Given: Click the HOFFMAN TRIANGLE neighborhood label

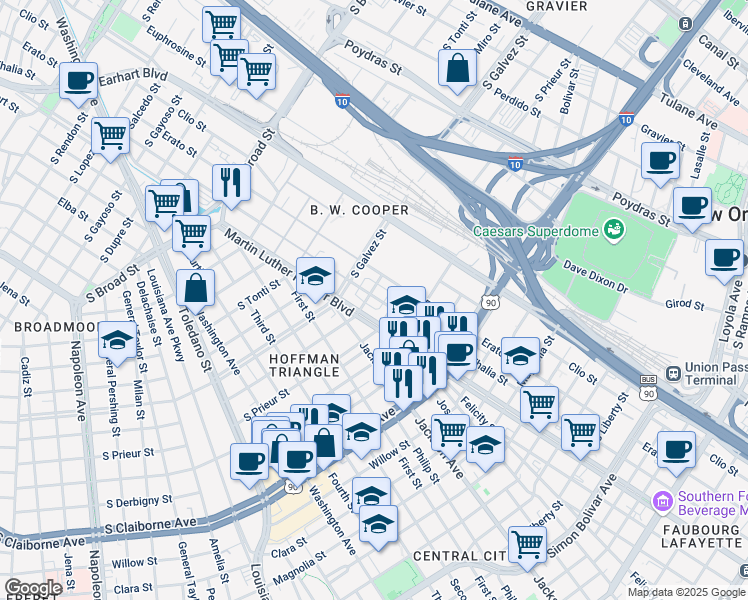Looking at the screenshot, I should 304,365.
